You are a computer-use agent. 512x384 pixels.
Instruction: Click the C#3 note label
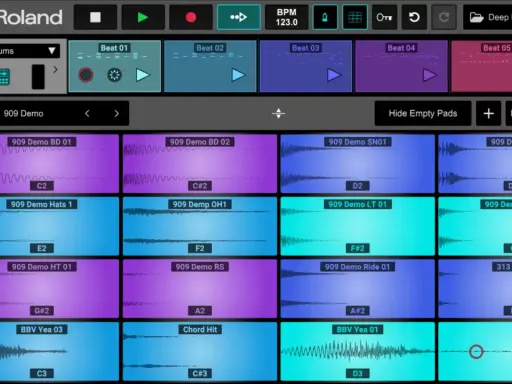coord(200,373)
